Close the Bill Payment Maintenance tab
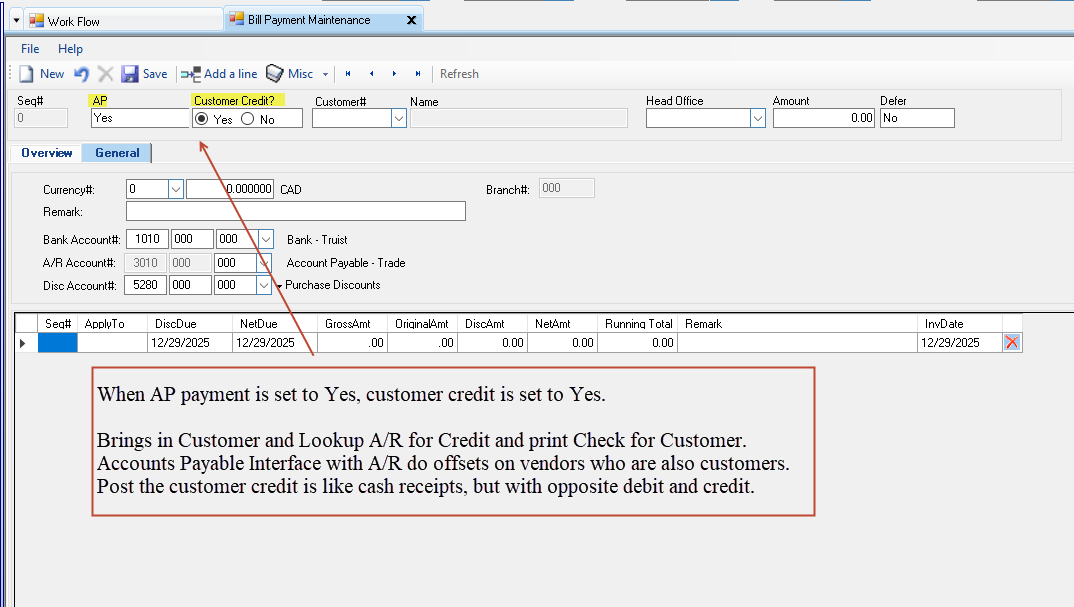 (x=411, y=20)
